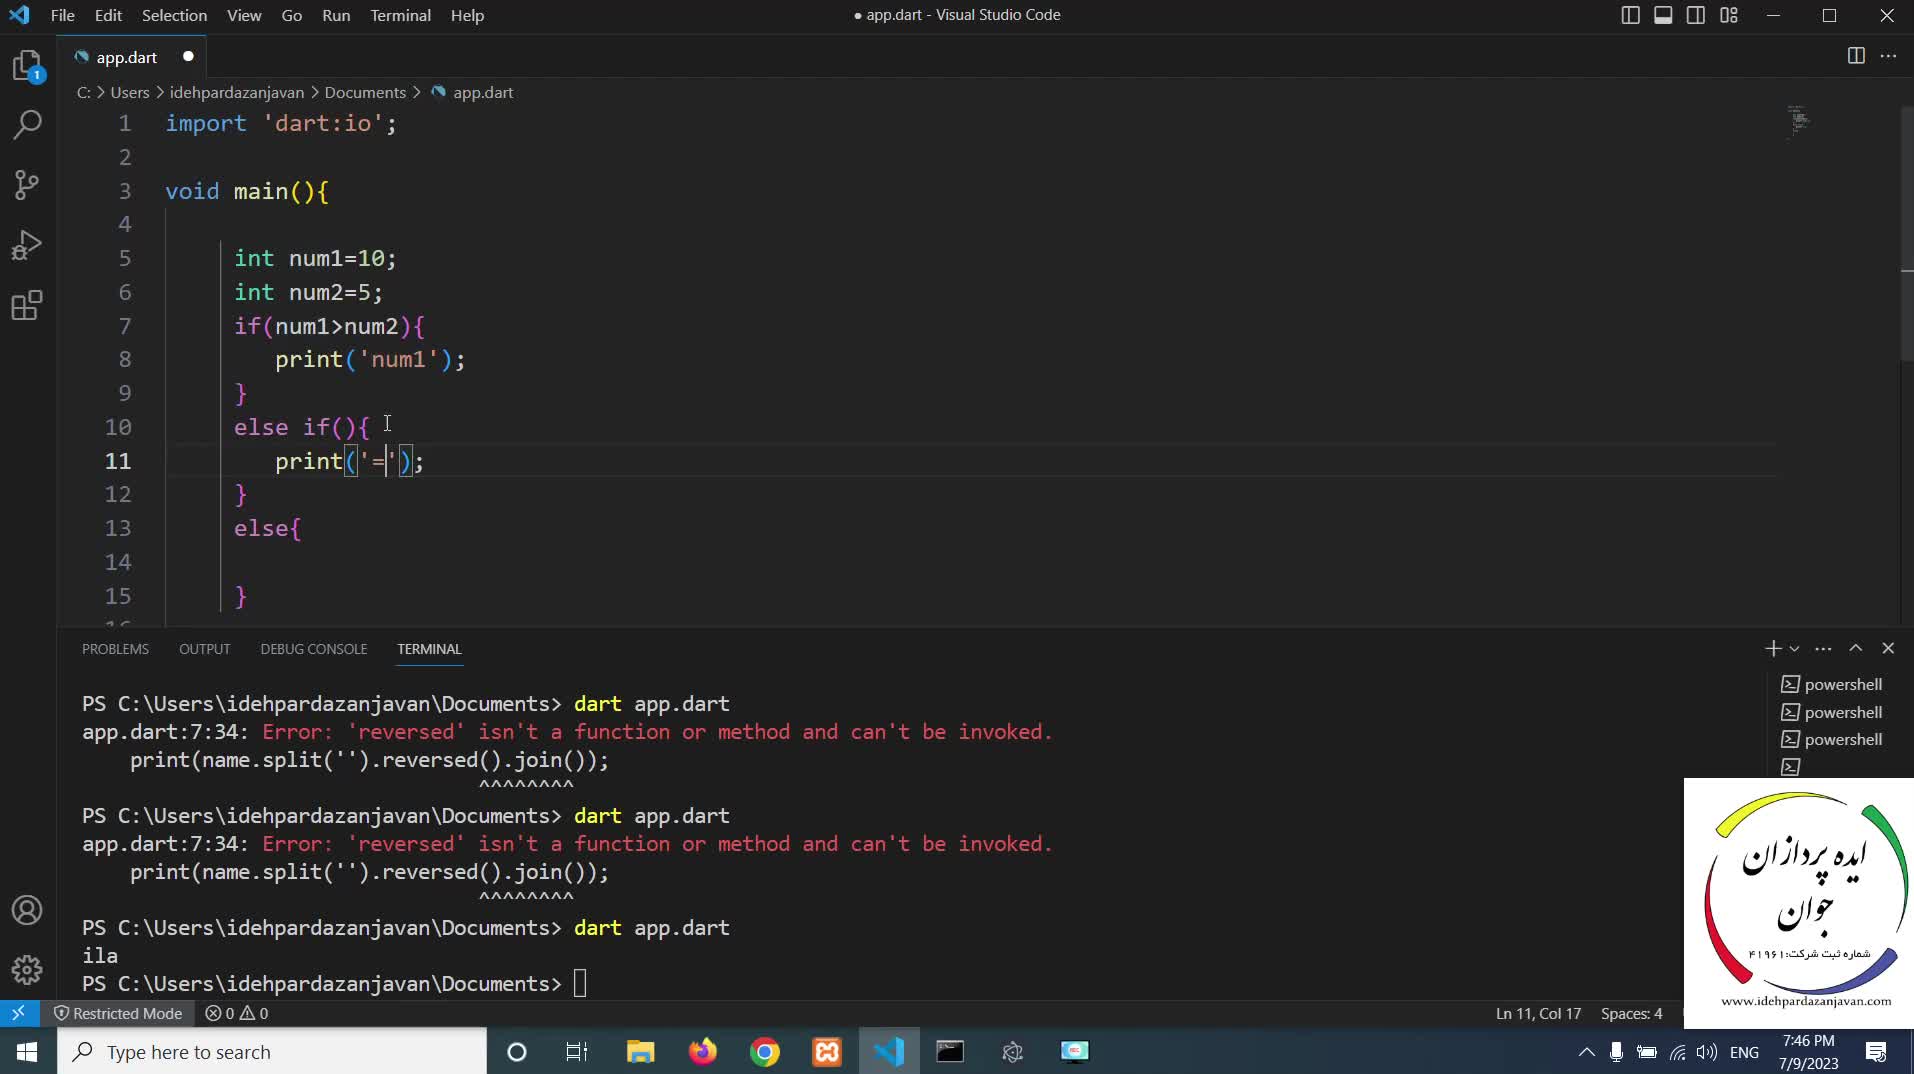Switch to the PROBLEMS panel tab
This screenshot has width=1914, height=1074.
tap(115, 649)
